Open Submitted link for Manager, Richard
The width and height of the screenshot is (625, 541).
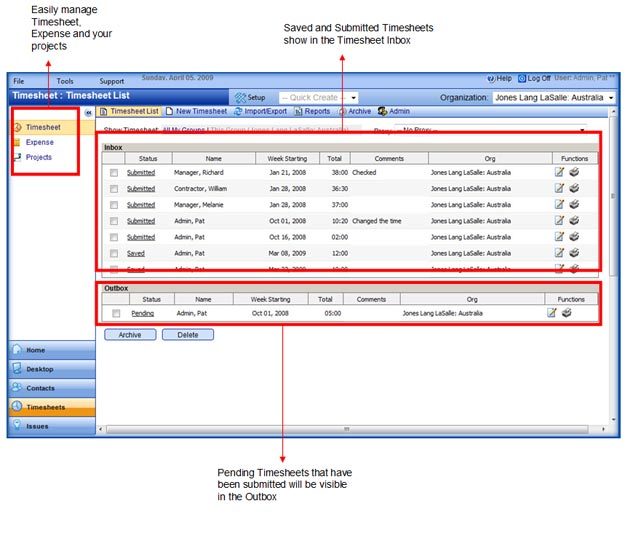point(141,173)
